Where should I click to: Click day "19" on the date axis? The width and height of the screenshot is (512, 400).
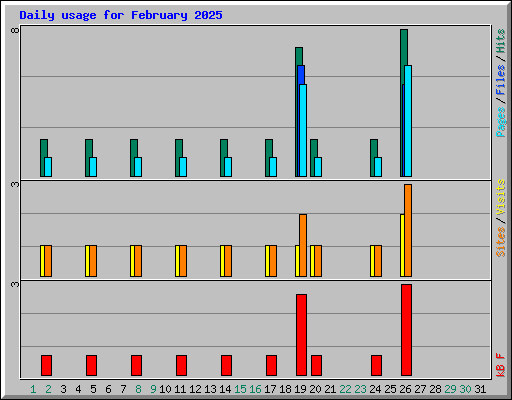tap(300, 389)
